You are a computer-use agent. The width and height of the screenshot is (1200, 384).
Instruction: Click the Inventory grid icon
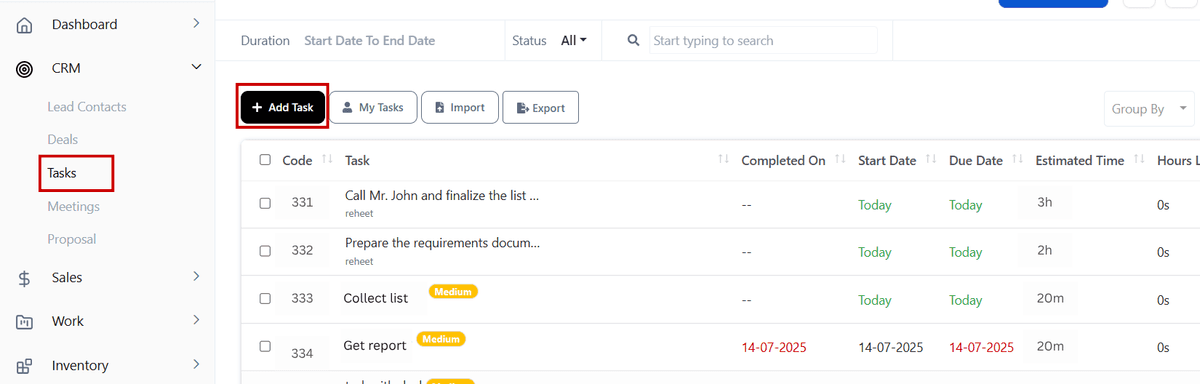click(x=25, y=366)
